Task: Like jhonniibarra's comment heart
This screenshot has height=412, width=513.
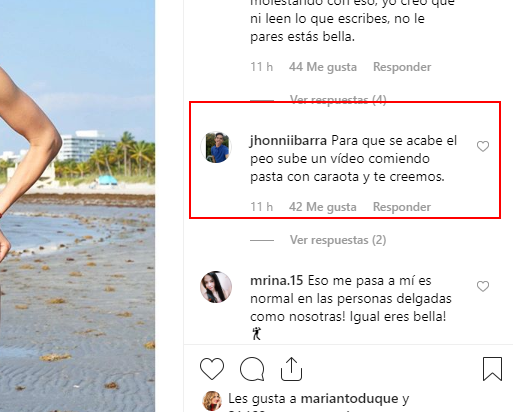Action: pyautogui.click(x=483, y=146)
